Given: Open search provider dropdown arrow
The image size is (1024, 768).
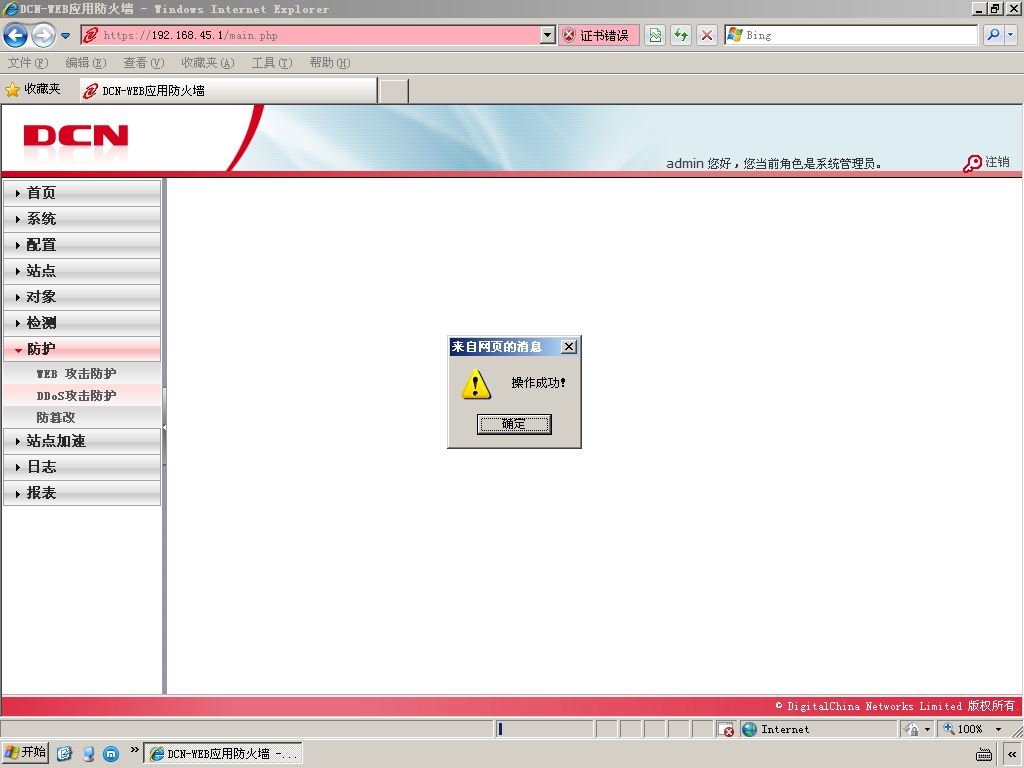Looking at the screenshot, I should pyautogui.click(x=1010, y=35).
